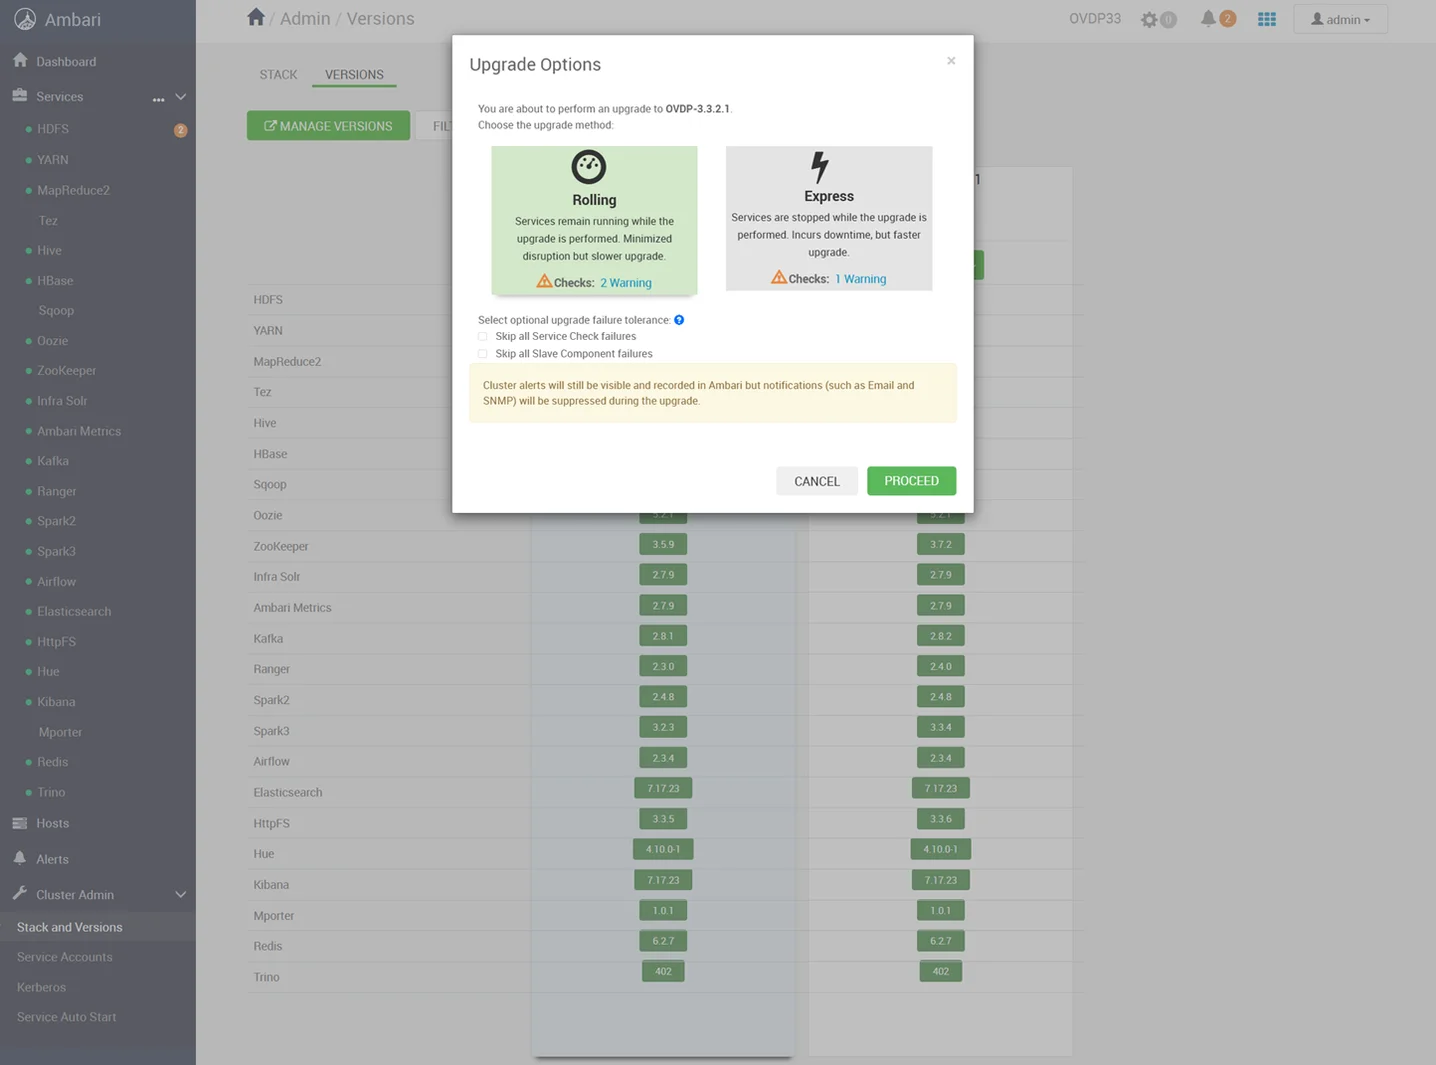
Task: Open the views grid icon
Action: point(1267,19)
